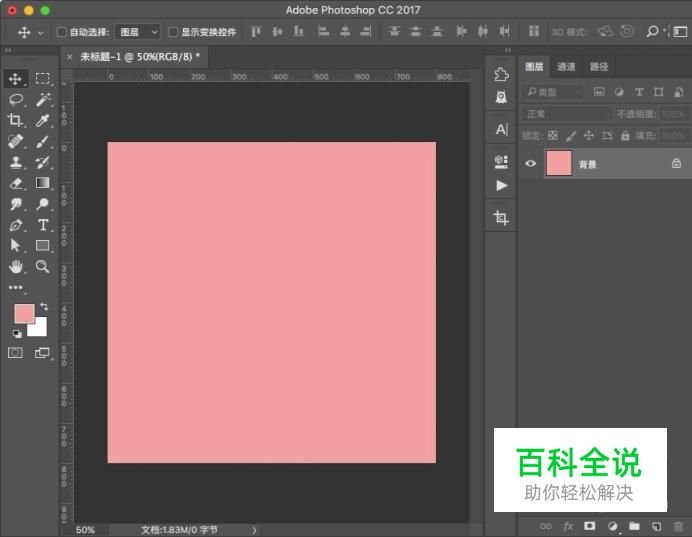Select the Eyedropper tool
This screenshot has height=537, width=692.
coord(43,121)
